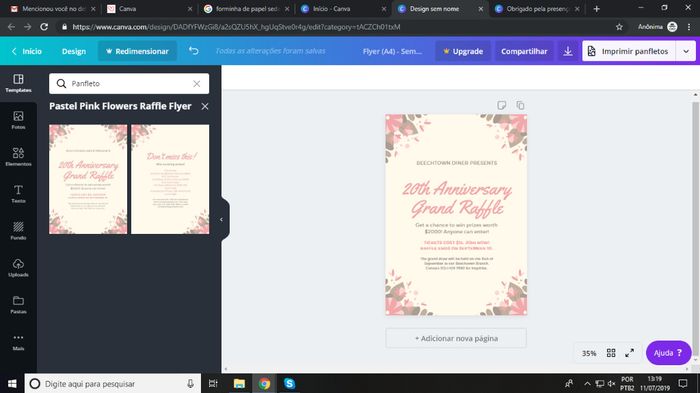Click the undo arrow in toolbar
700x393 pixels.
pos(193,51)
